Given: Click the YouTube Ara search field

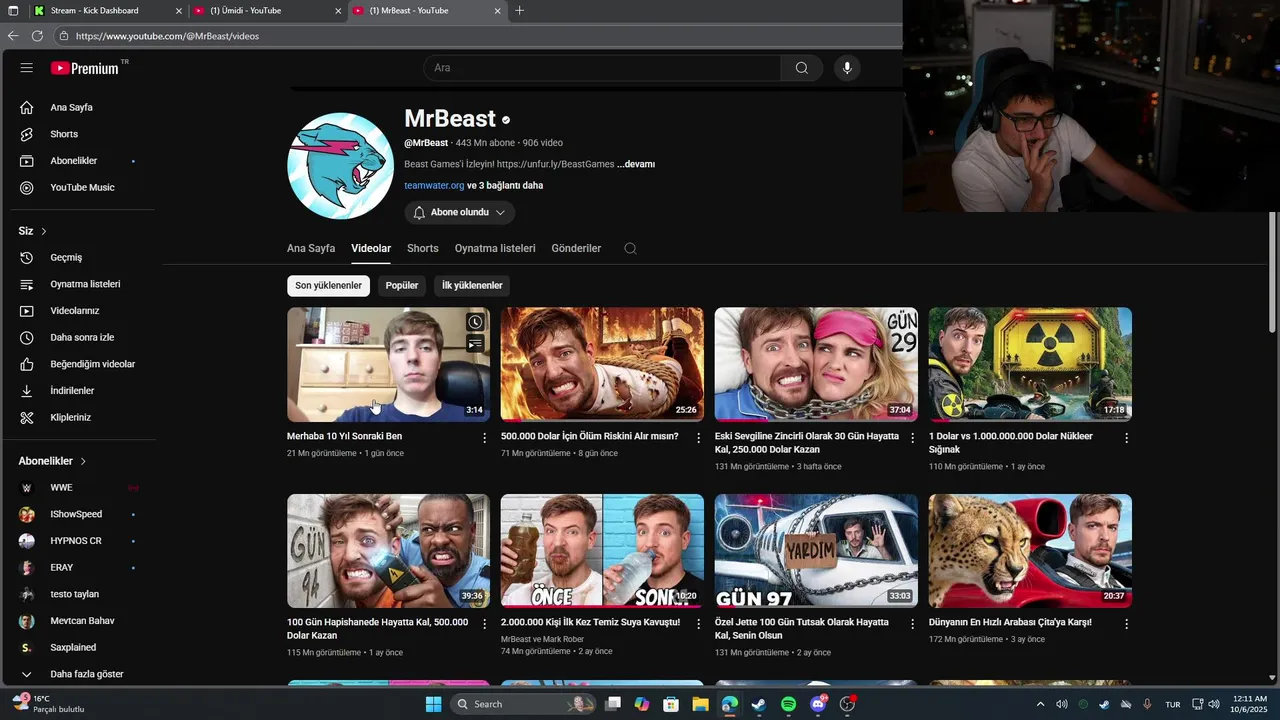Looking at the screenshot, I should click(602, 68).
